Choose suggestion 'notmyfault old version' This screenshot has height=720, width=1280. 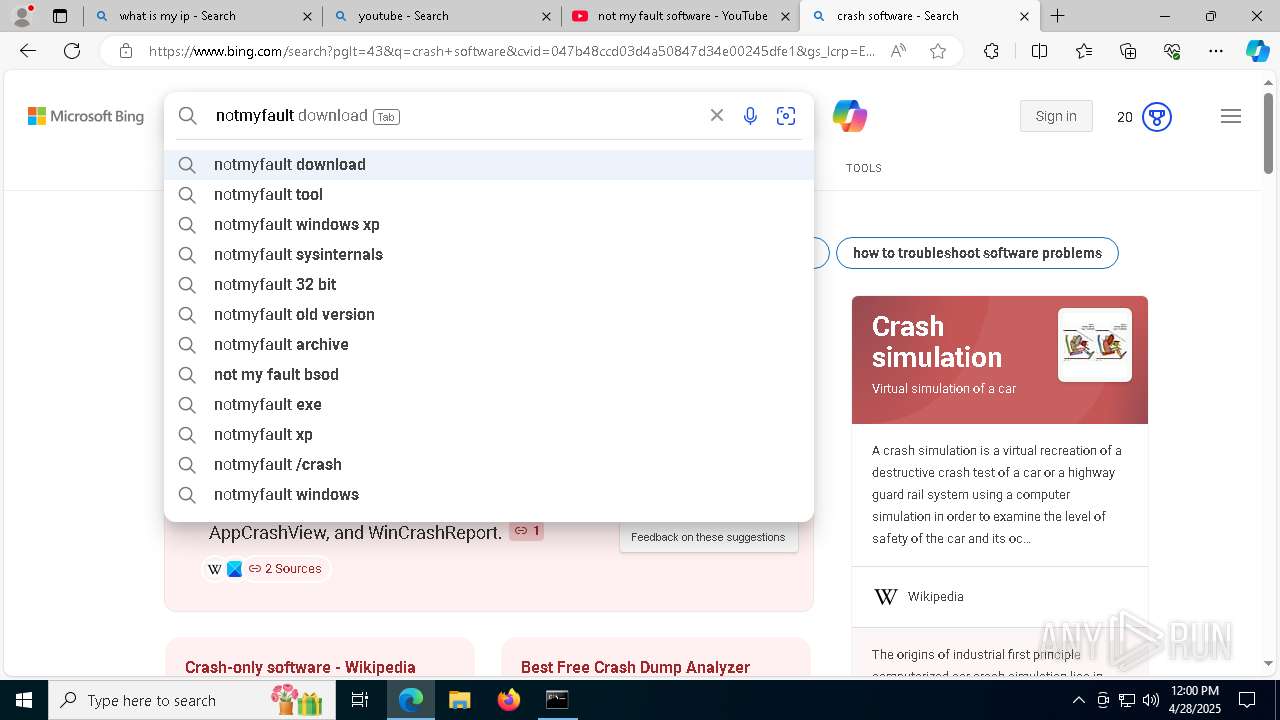point(489,314)
